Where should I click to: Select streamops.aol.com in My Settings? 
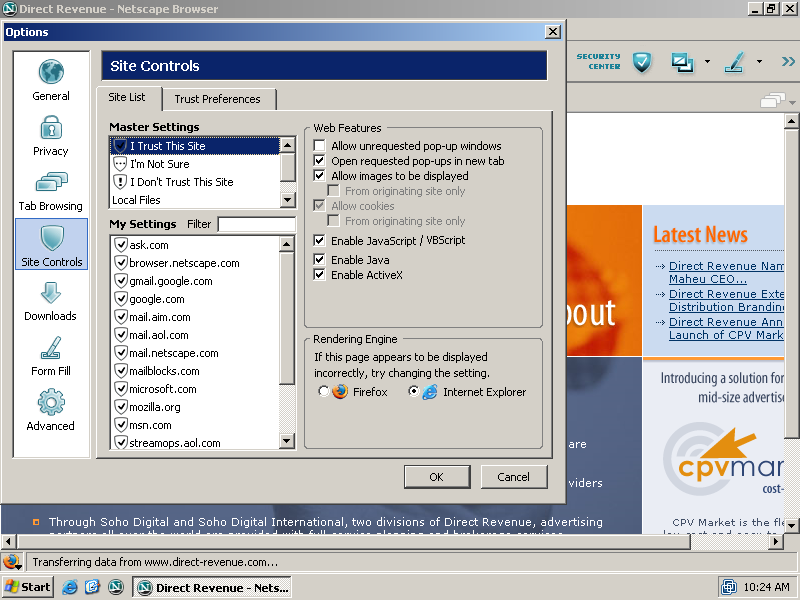click(196, 443)
